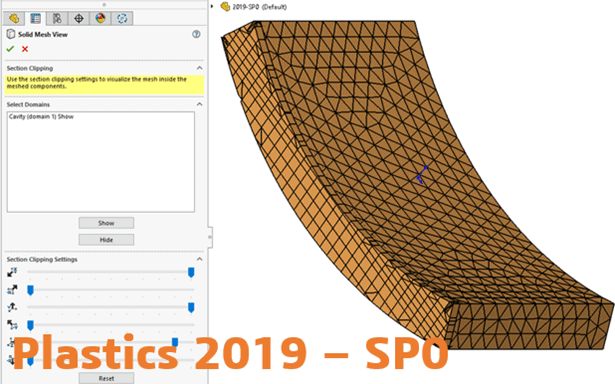Click the third section clipping slider thumb

point(191,308)
